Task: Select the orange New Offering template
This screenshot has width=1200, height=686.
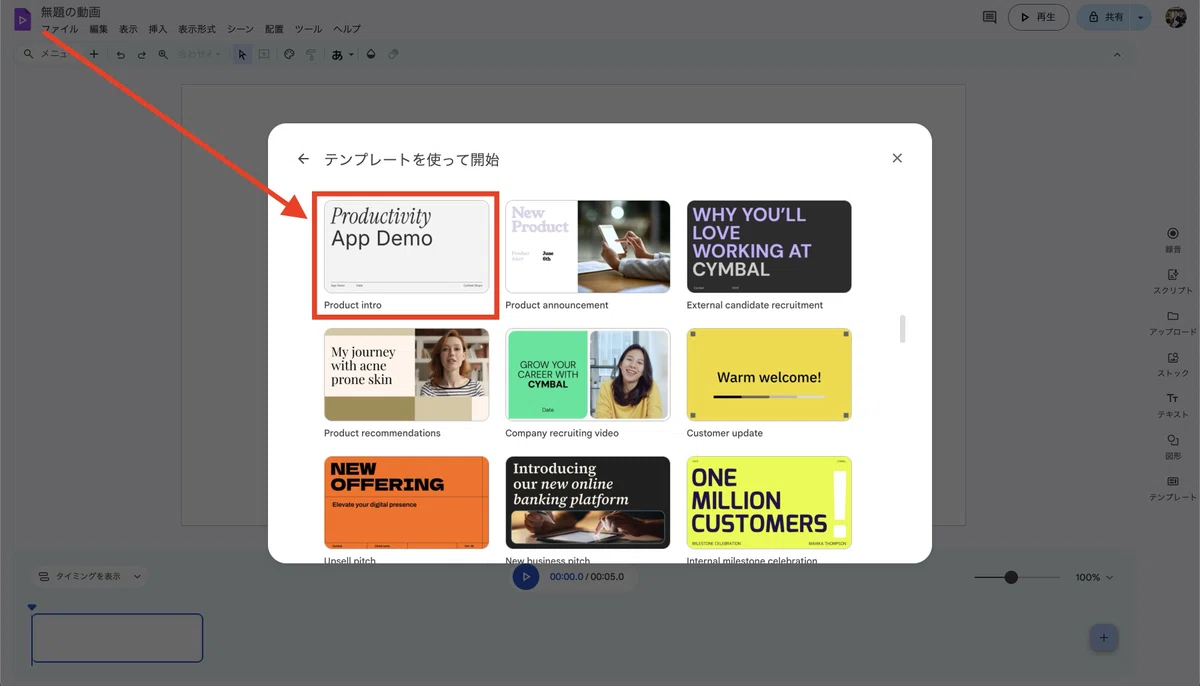Action: [406, 503]
